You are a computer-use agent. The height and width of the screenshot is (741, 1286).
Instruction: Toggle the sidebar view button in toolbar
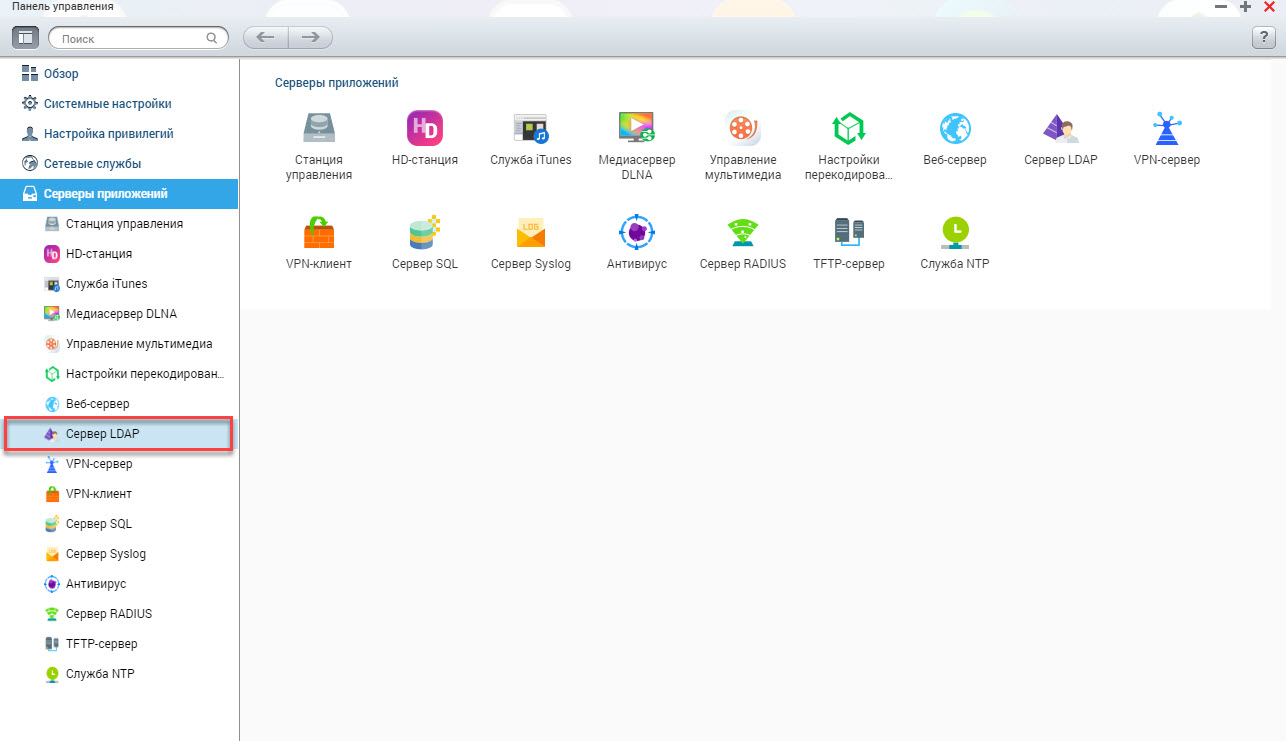click(25, 37)
